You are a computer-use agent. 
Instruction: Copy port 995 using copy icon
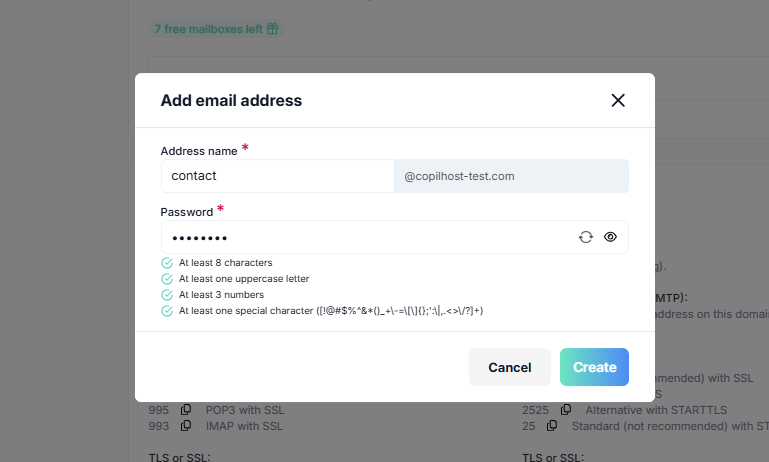click(x=186, y=410)
